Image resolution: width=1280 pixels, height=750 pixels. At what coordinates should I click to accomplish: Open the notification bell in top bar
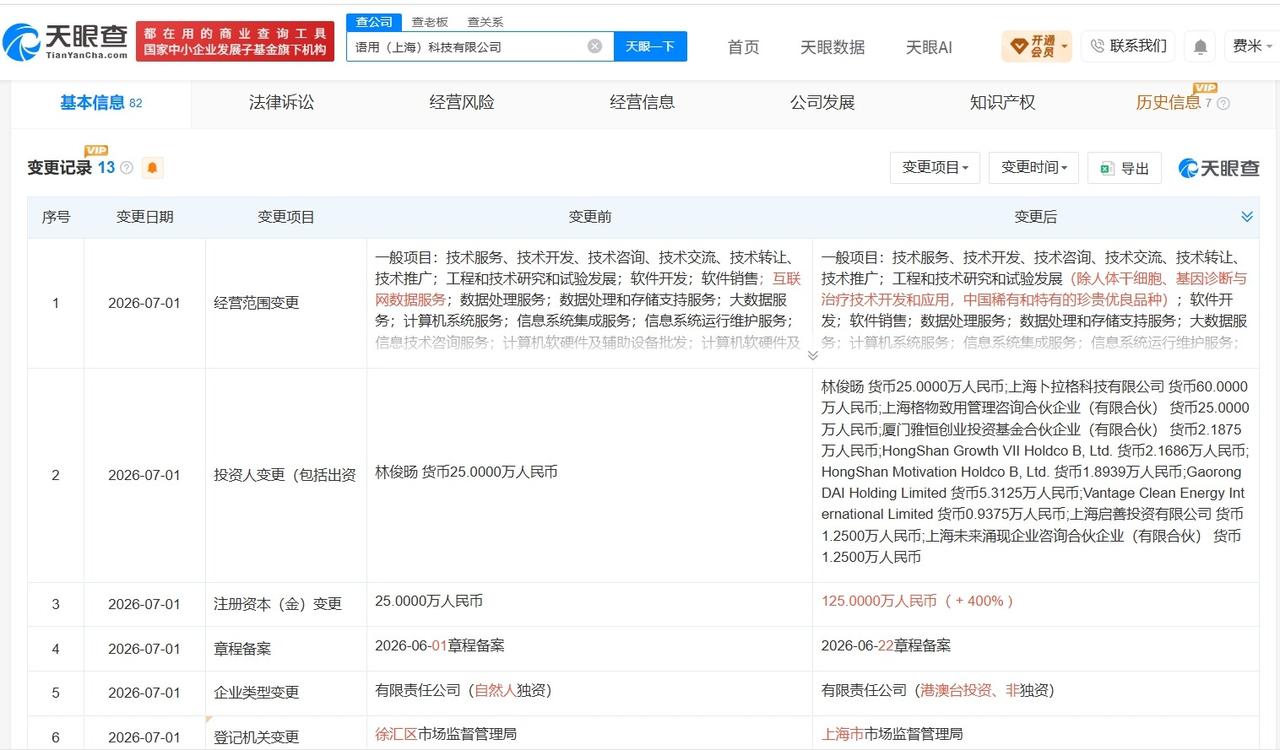pos(1200,46)
